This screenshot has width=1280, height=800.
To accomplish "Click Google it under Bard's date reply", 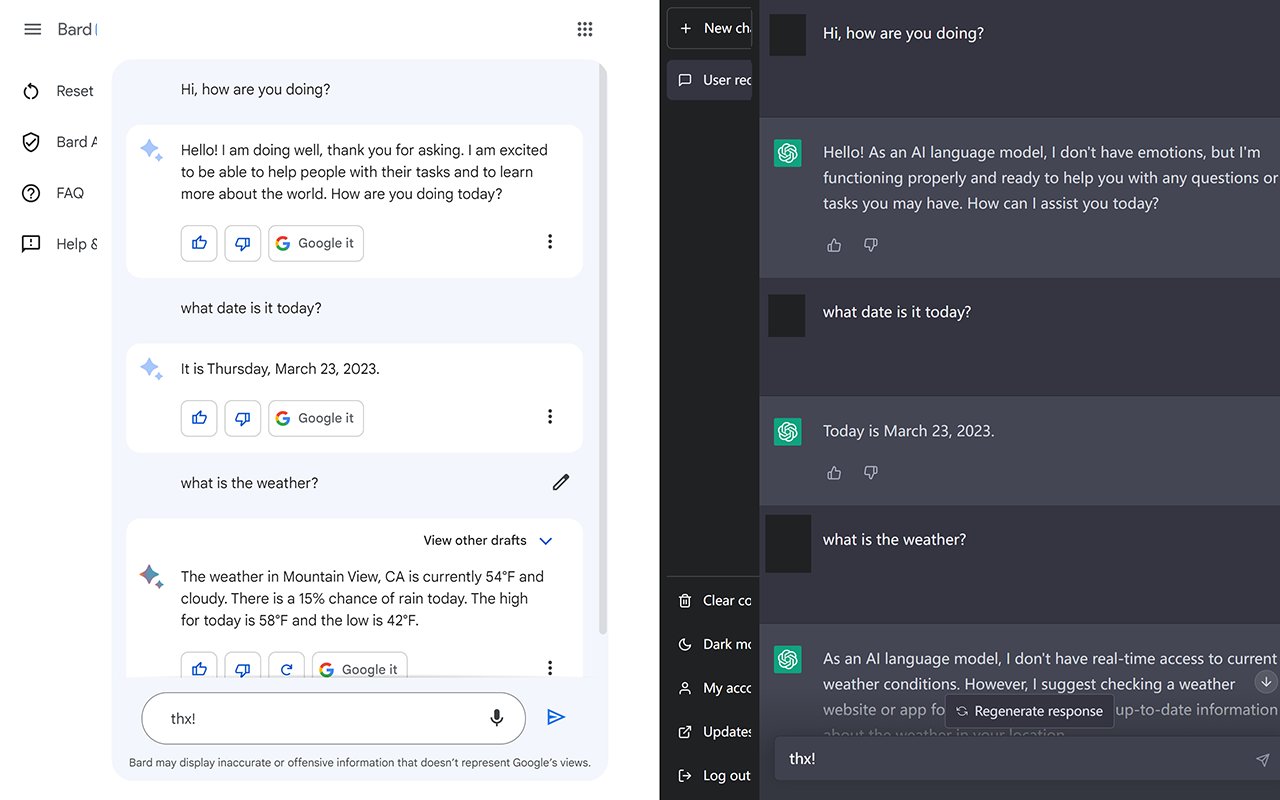I will (316, 418).
